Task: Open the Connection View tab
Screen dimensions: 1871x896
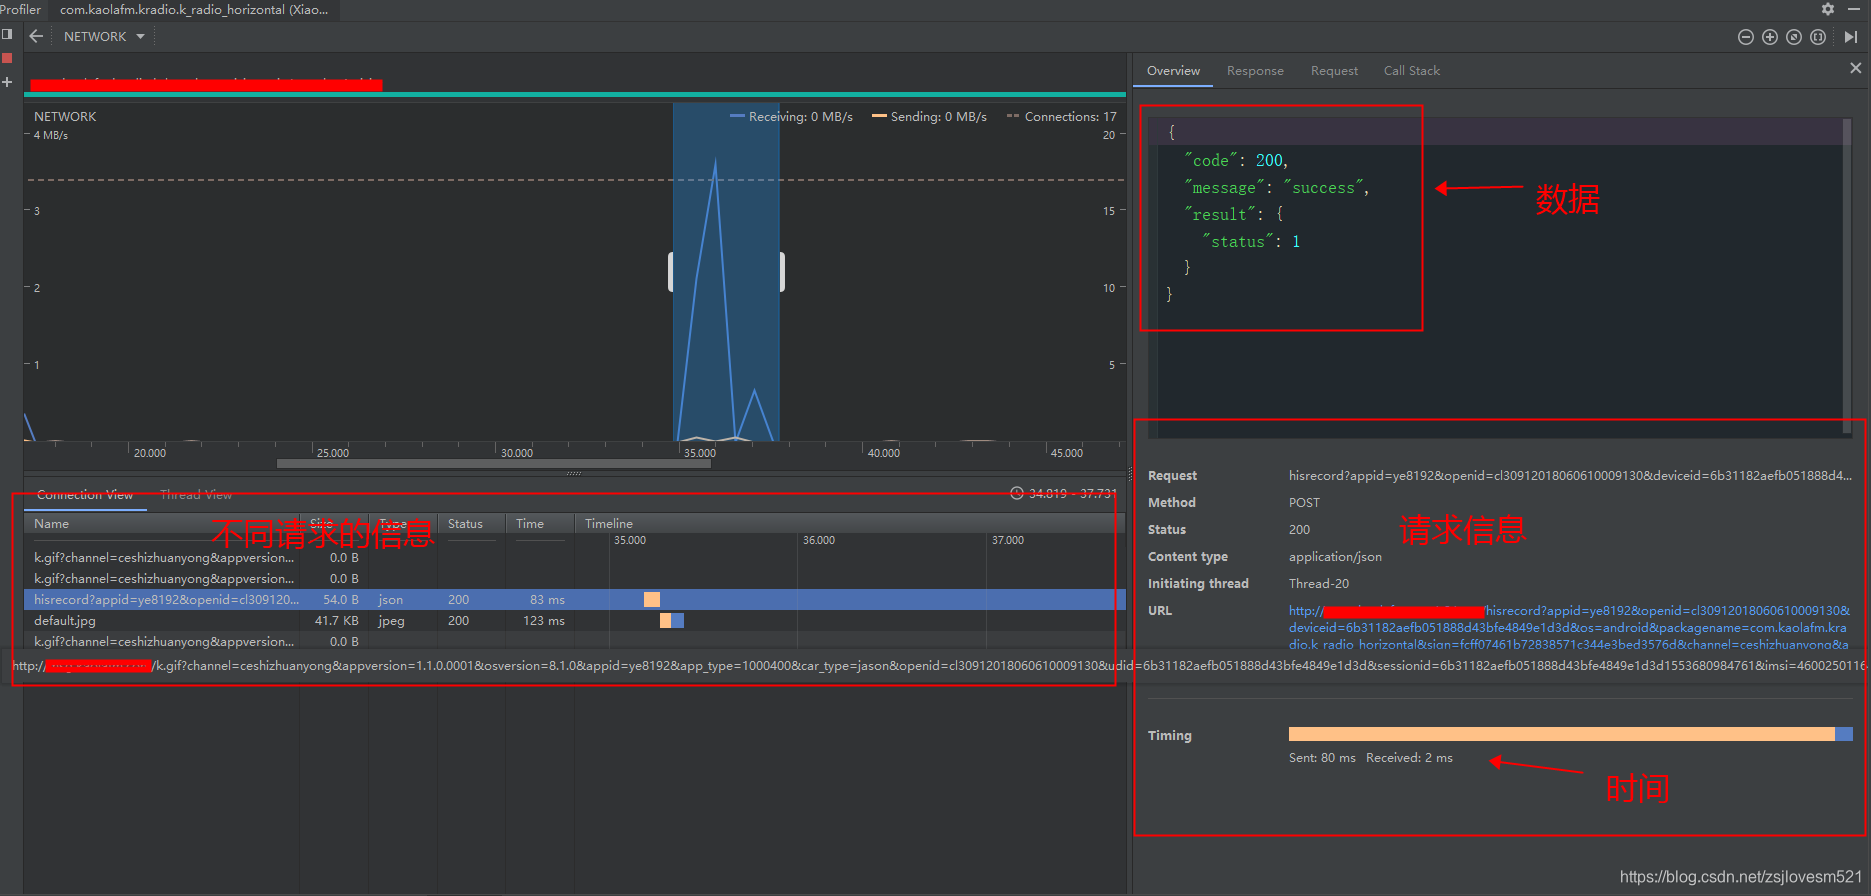Action: 85,495
